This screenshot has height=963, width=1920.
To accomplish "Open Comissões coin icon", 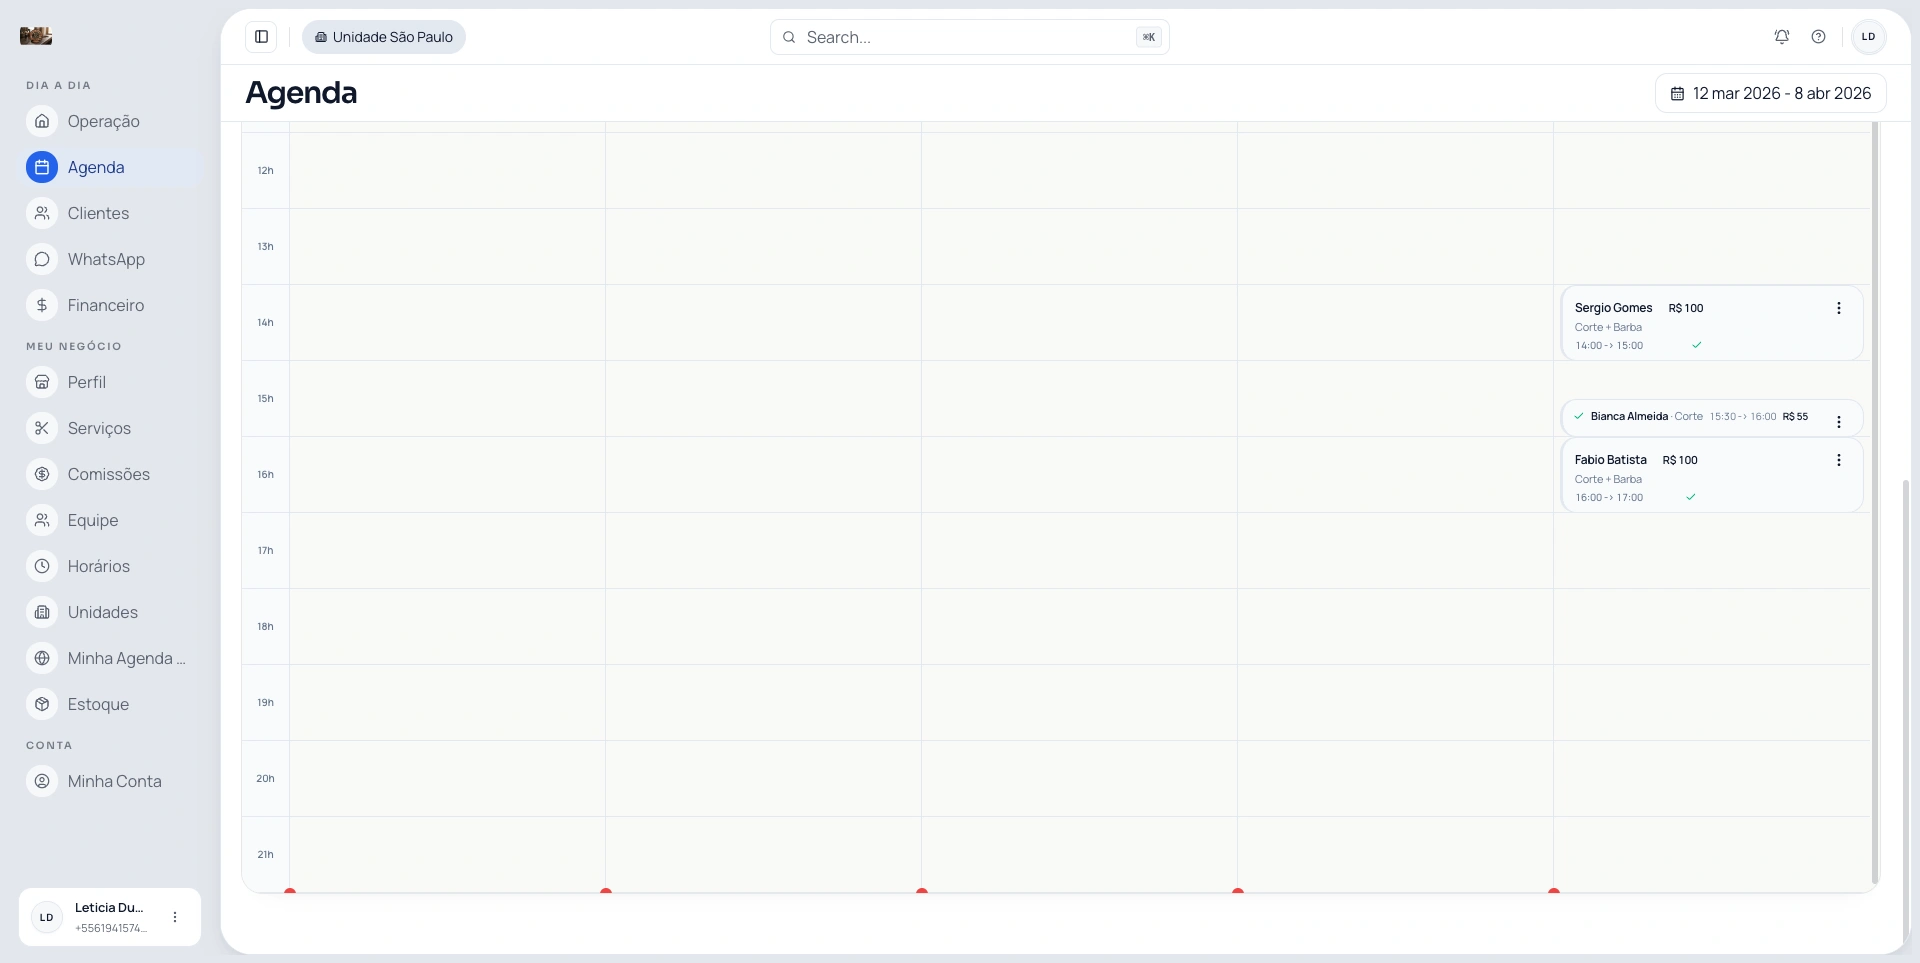I will point(42,474).
